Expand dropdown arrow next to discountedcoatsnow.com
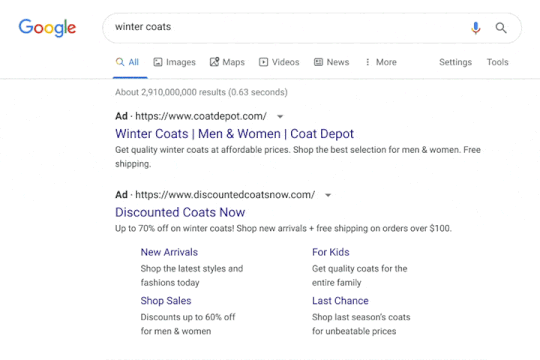540x360 pixels. pos(328,195)
